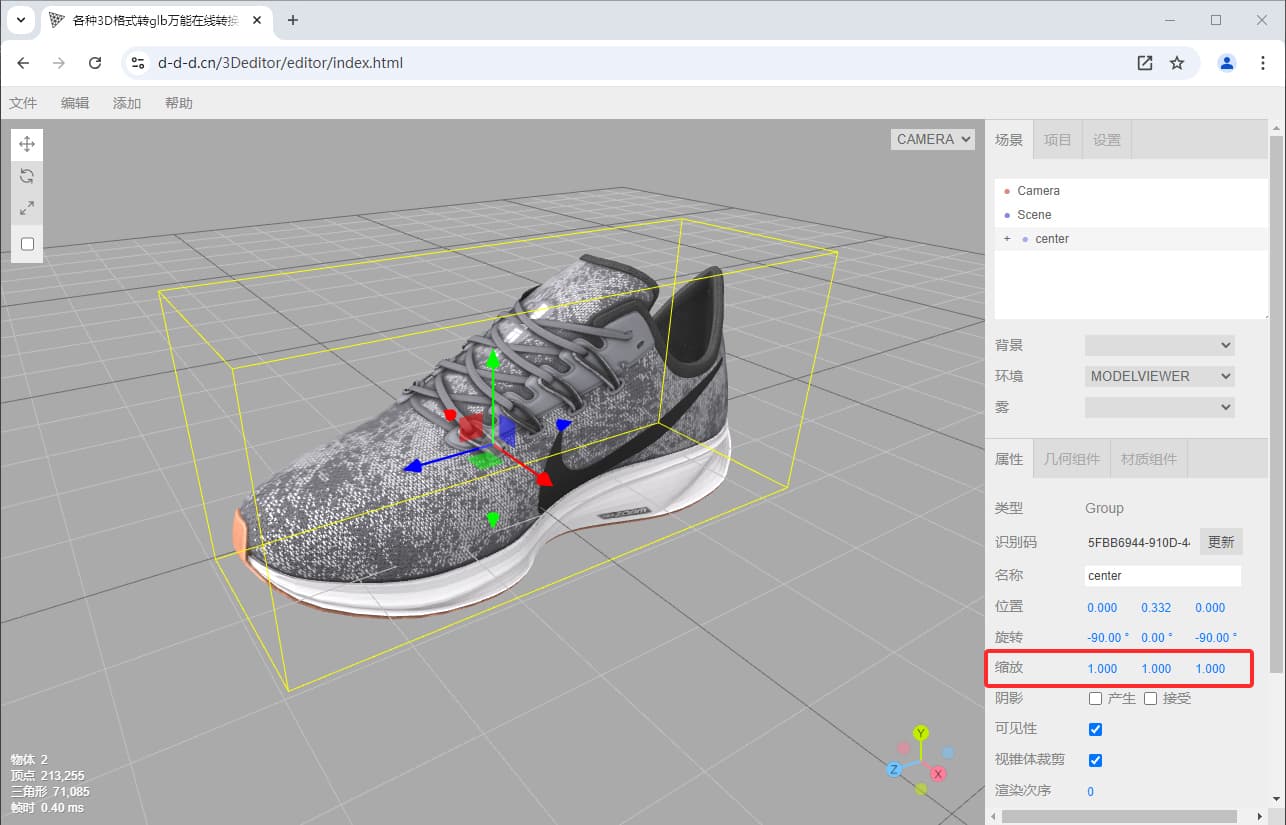Click the green Y-axis gizmo arrow

(491, 360)
